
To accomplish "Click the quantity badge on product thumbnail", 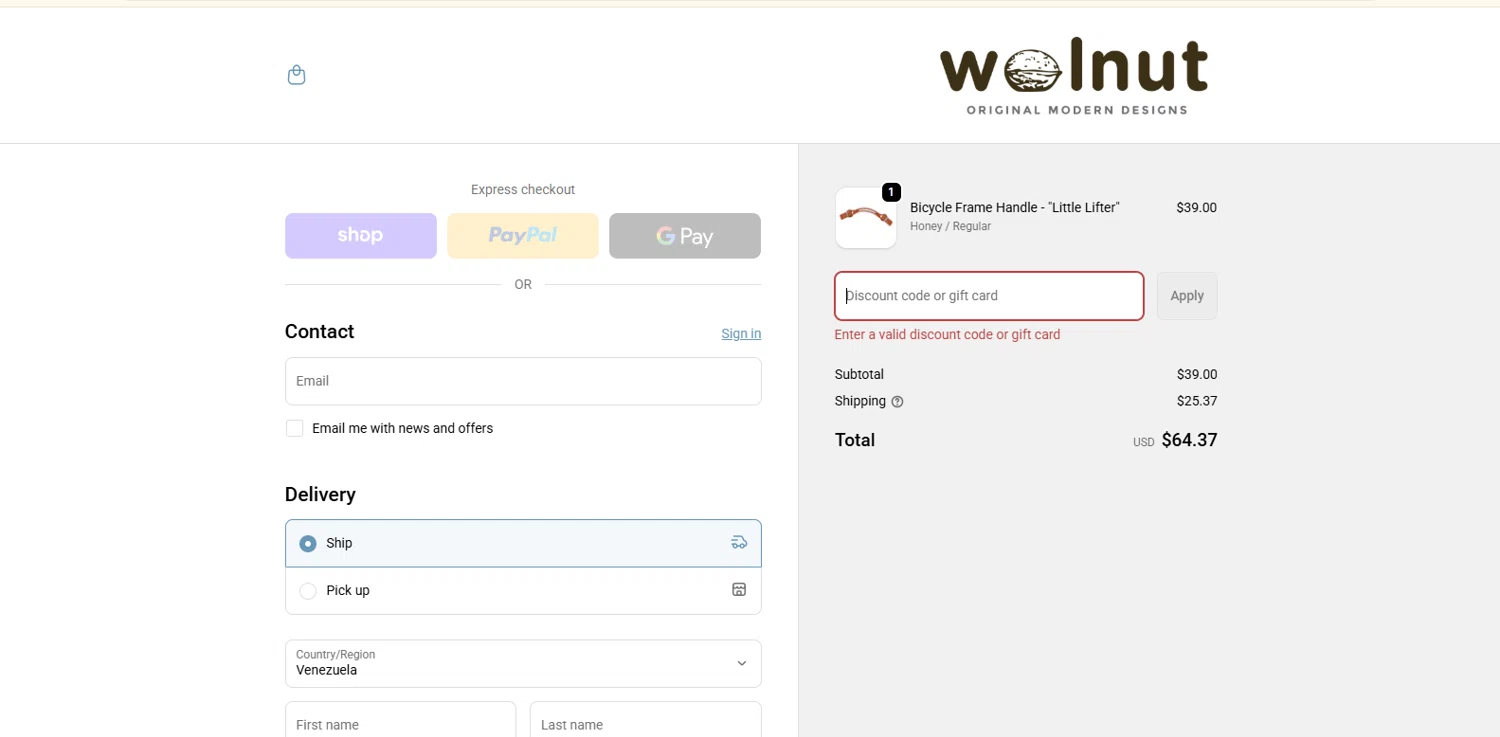I will point(891,192).
